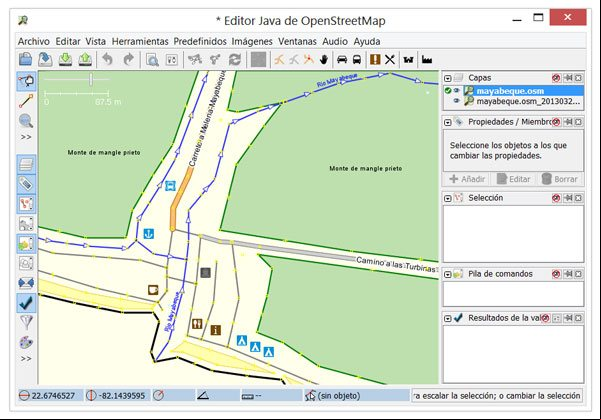
Task: Click the black X toolbar icon
Action: tap(390, 60)
